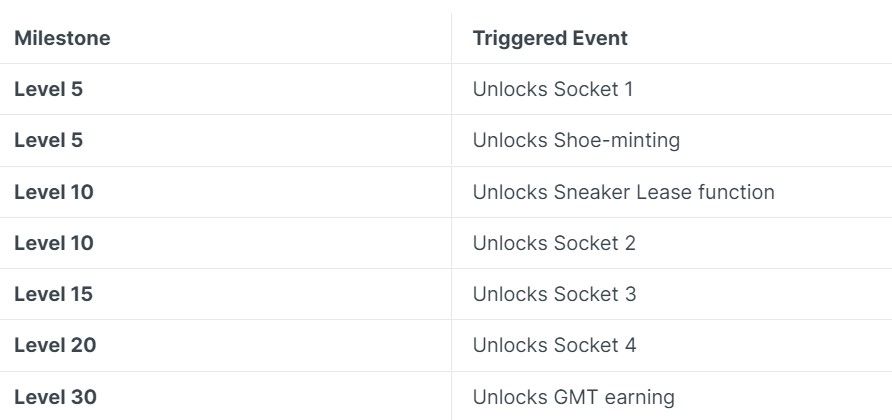Image resolution: width=892 pixels, height=420 pixels.
Task: Click the Unlocks Socket 1 text
Action: pos(552,89)
